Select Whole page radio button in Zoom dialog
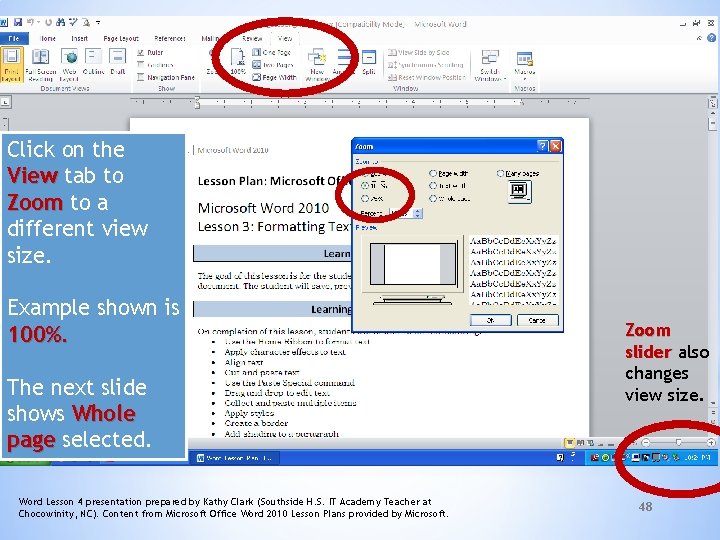The height and width of the screenshot is (540, 720). click(x=433, y=198)
